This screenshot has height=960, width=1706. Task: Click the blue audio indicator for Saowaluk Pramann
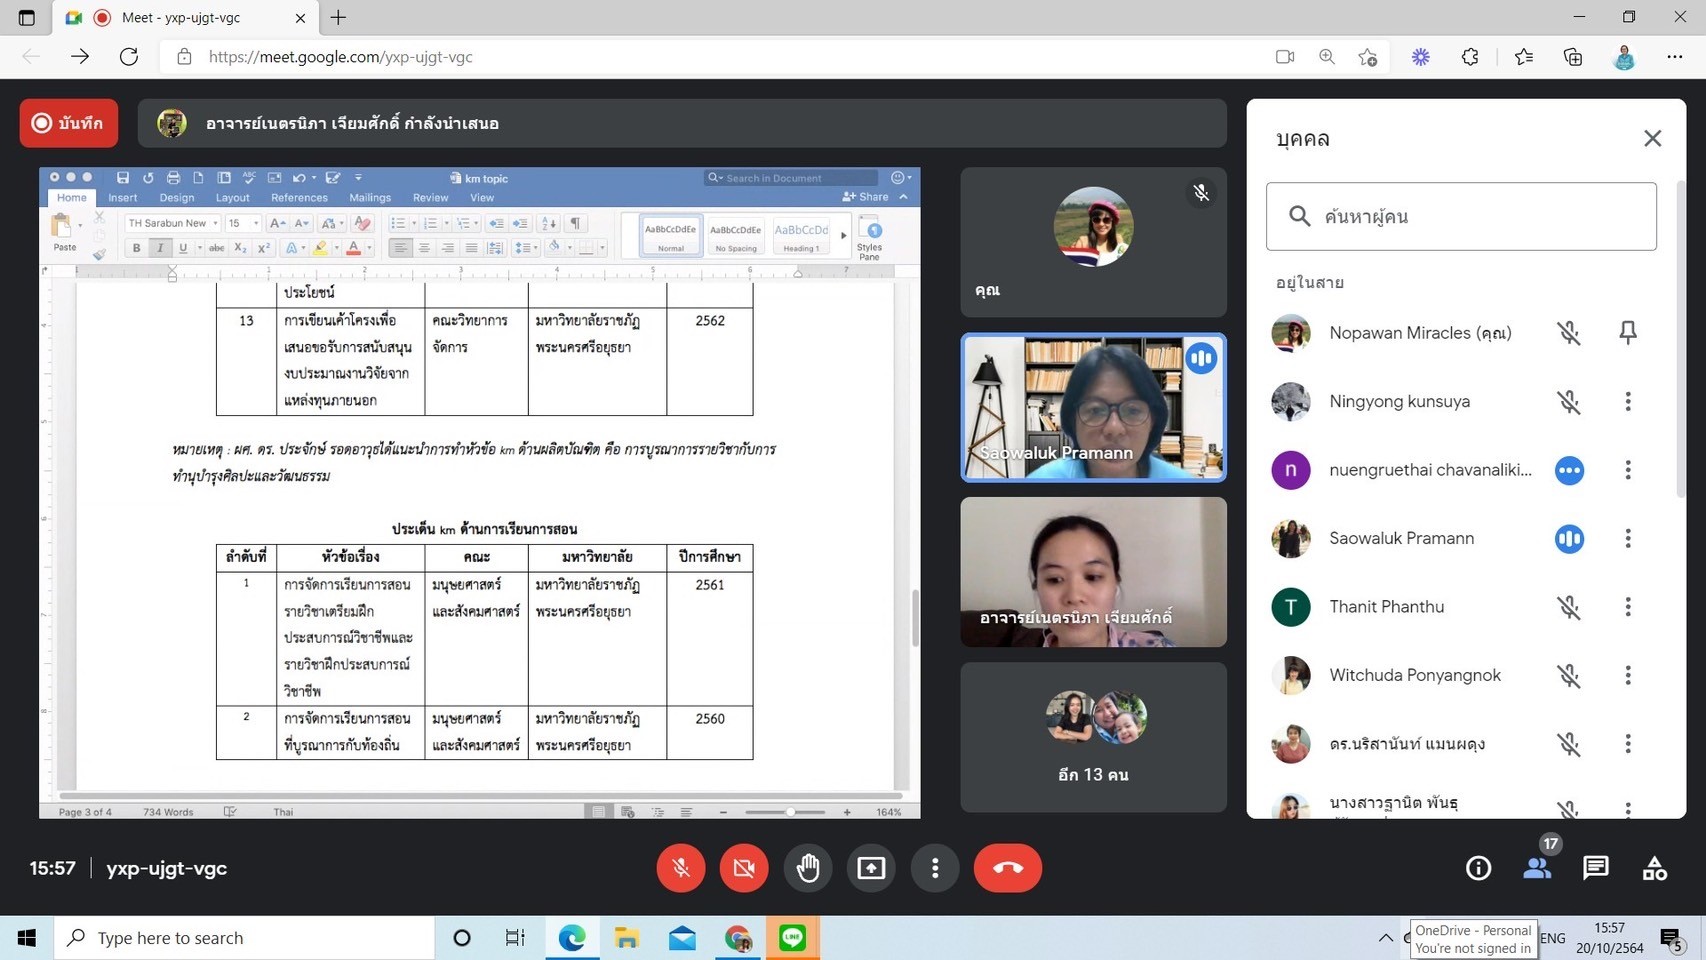point(1569,539)
